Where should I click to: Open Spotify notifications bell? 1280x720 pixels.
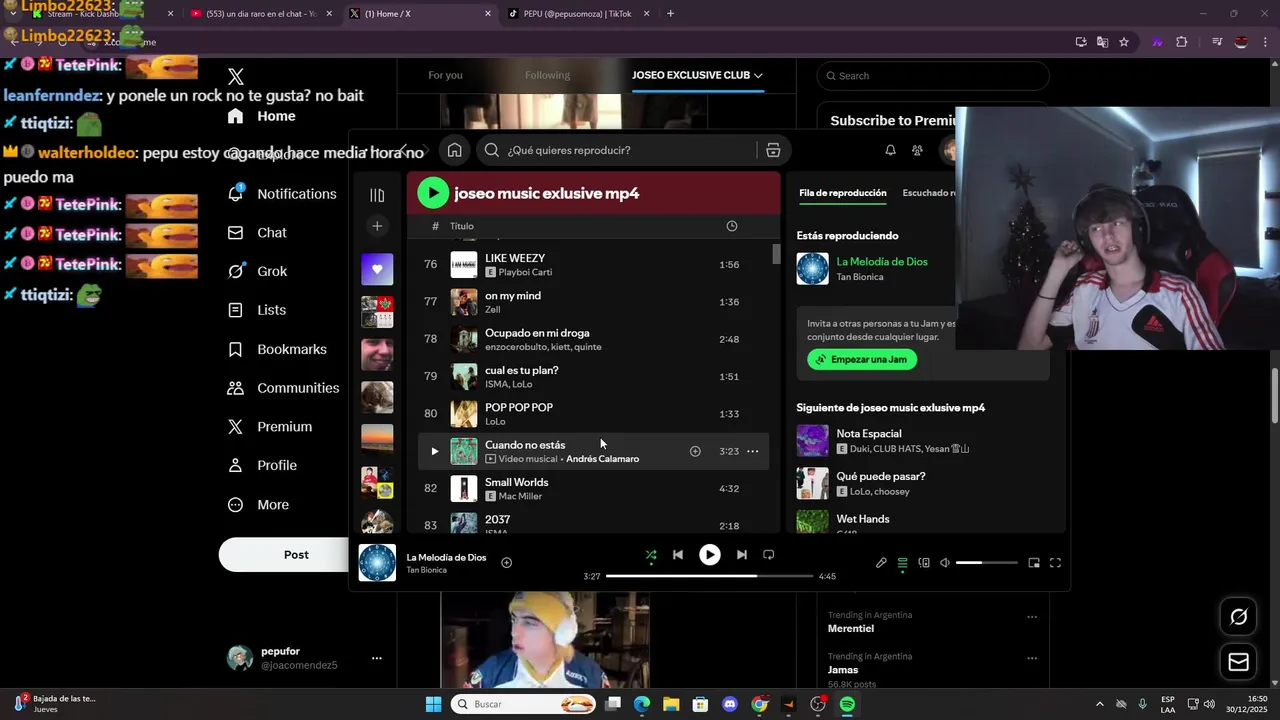[890, 150]
